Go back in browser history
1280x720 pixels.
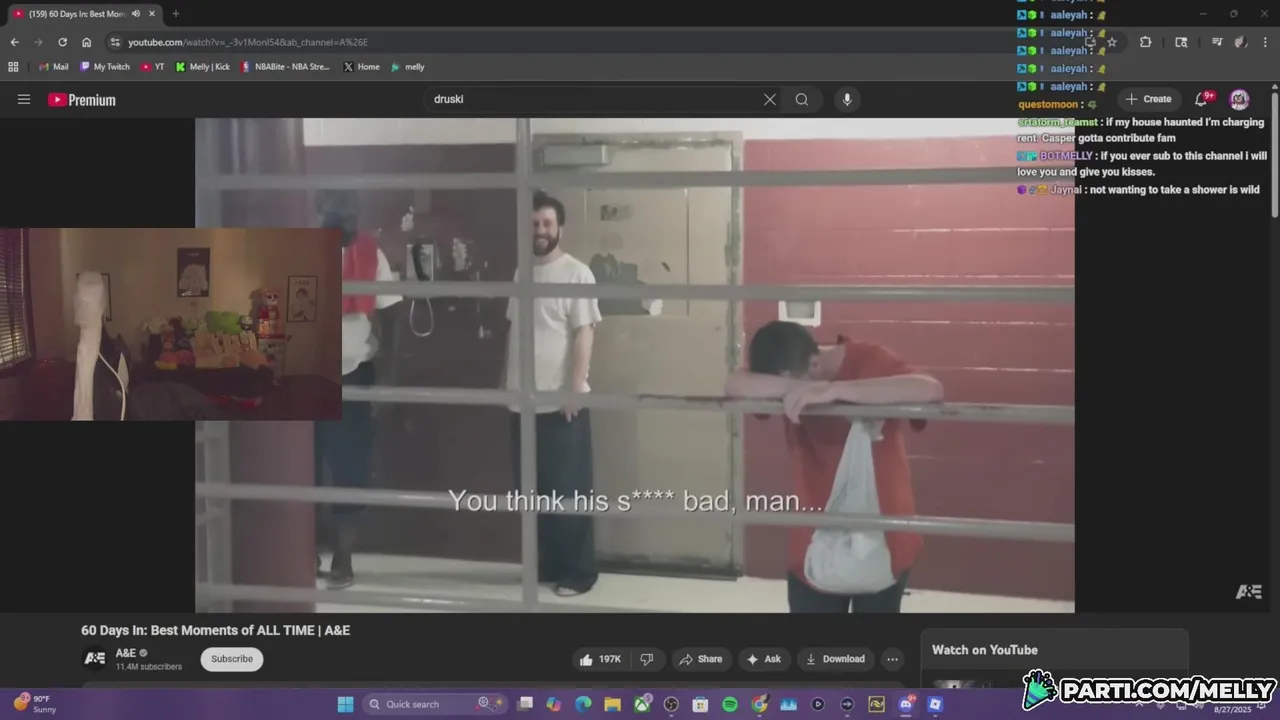tap(14, 42)
